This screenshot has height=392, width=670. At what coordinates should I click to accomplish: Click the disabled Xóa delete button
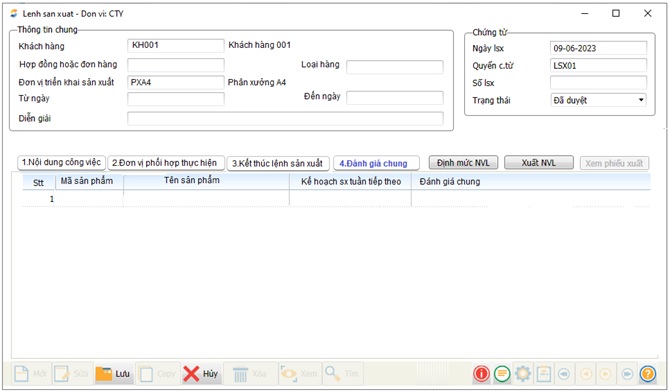pyautogui.click(x=250, y=374)
